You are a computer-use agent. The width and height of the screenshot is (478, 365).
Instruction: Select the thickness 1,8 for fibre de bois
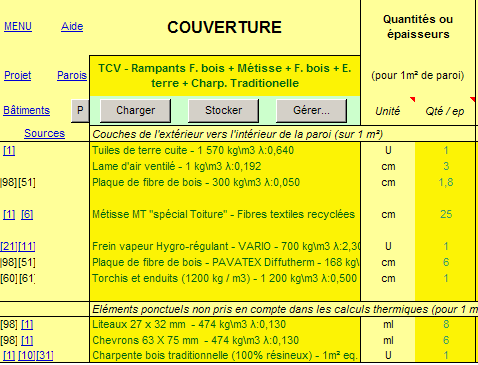pyautogui.click(x=446, y=182)
